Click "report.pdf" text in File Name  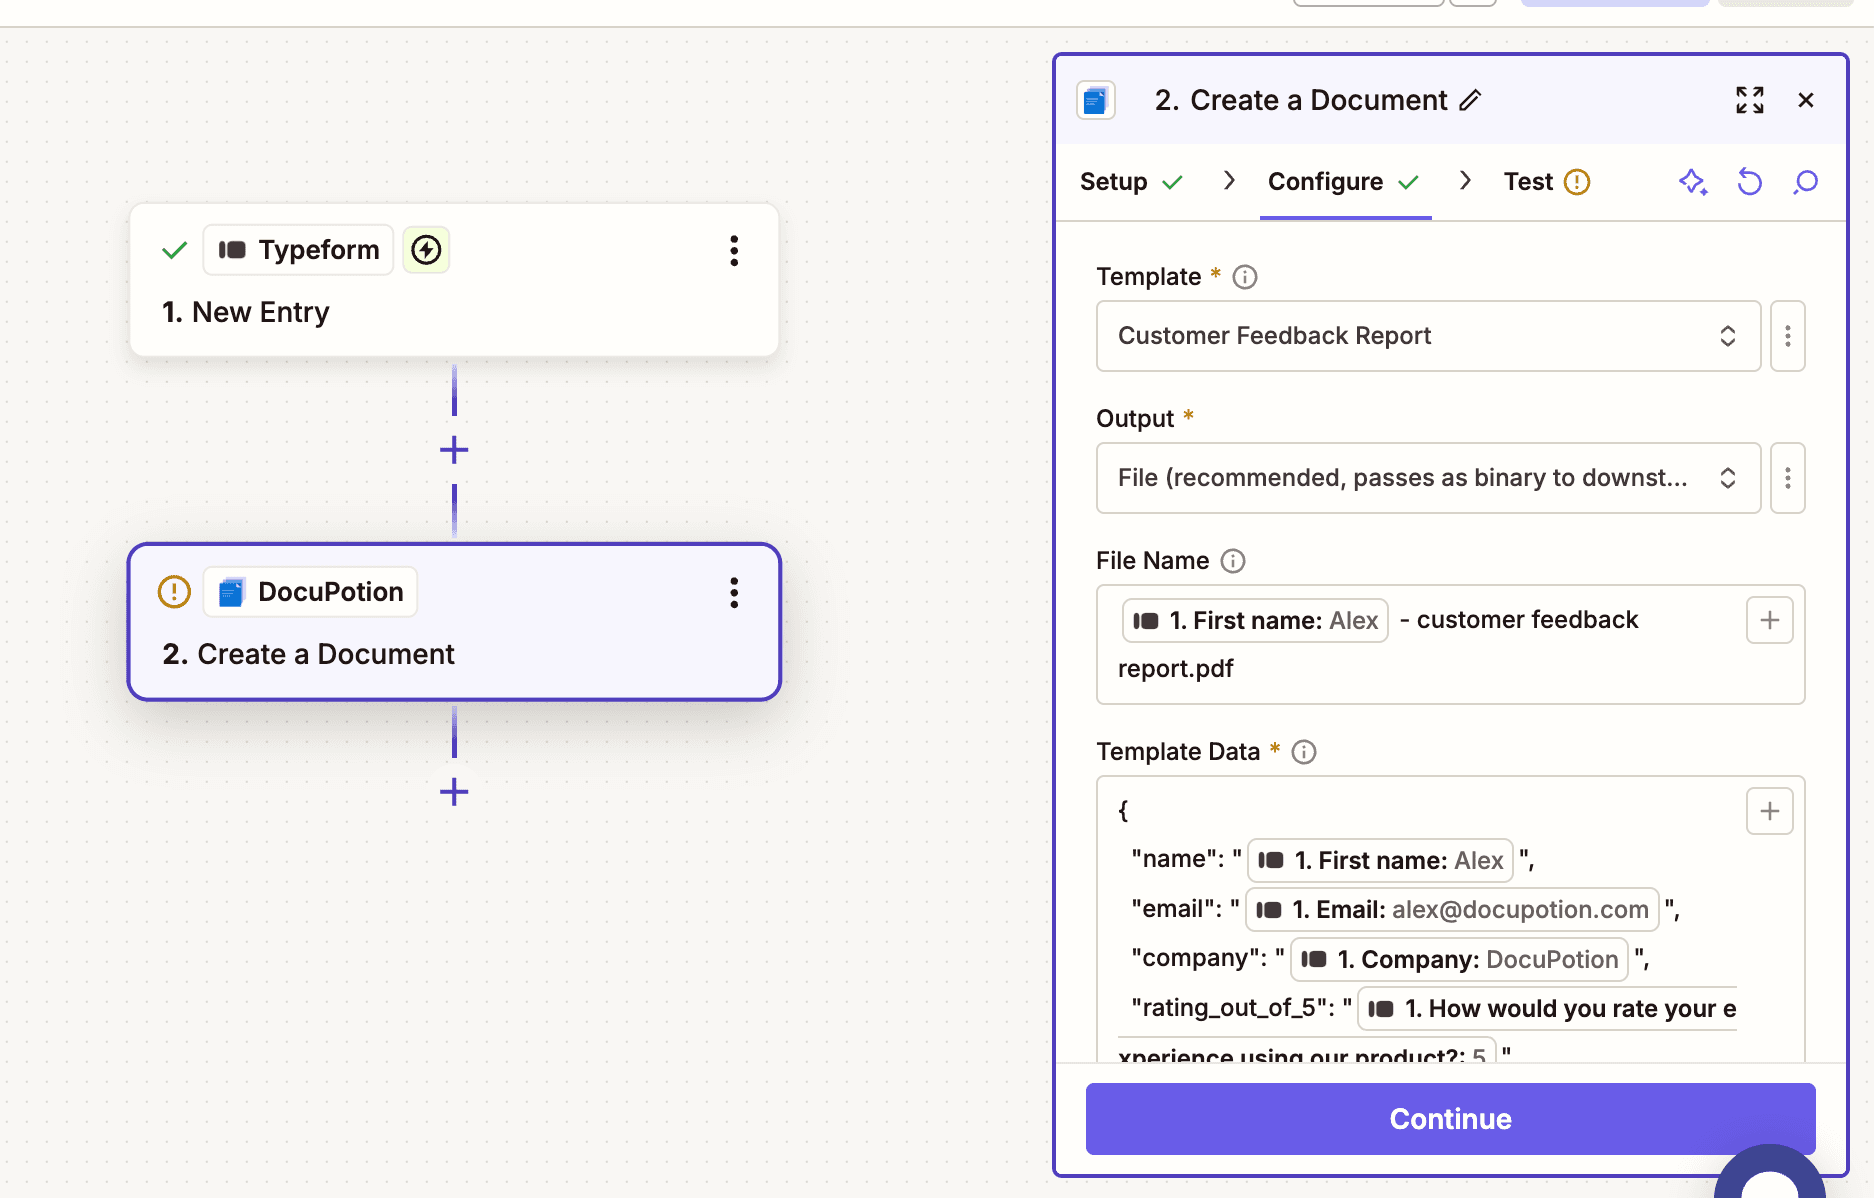pos(1176,669)
